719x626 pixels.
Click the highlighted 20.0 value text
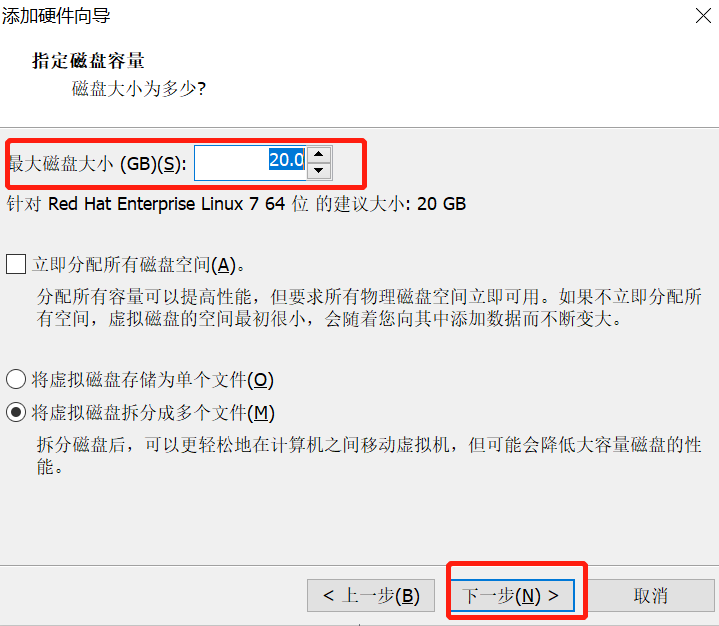coord(287,160)
